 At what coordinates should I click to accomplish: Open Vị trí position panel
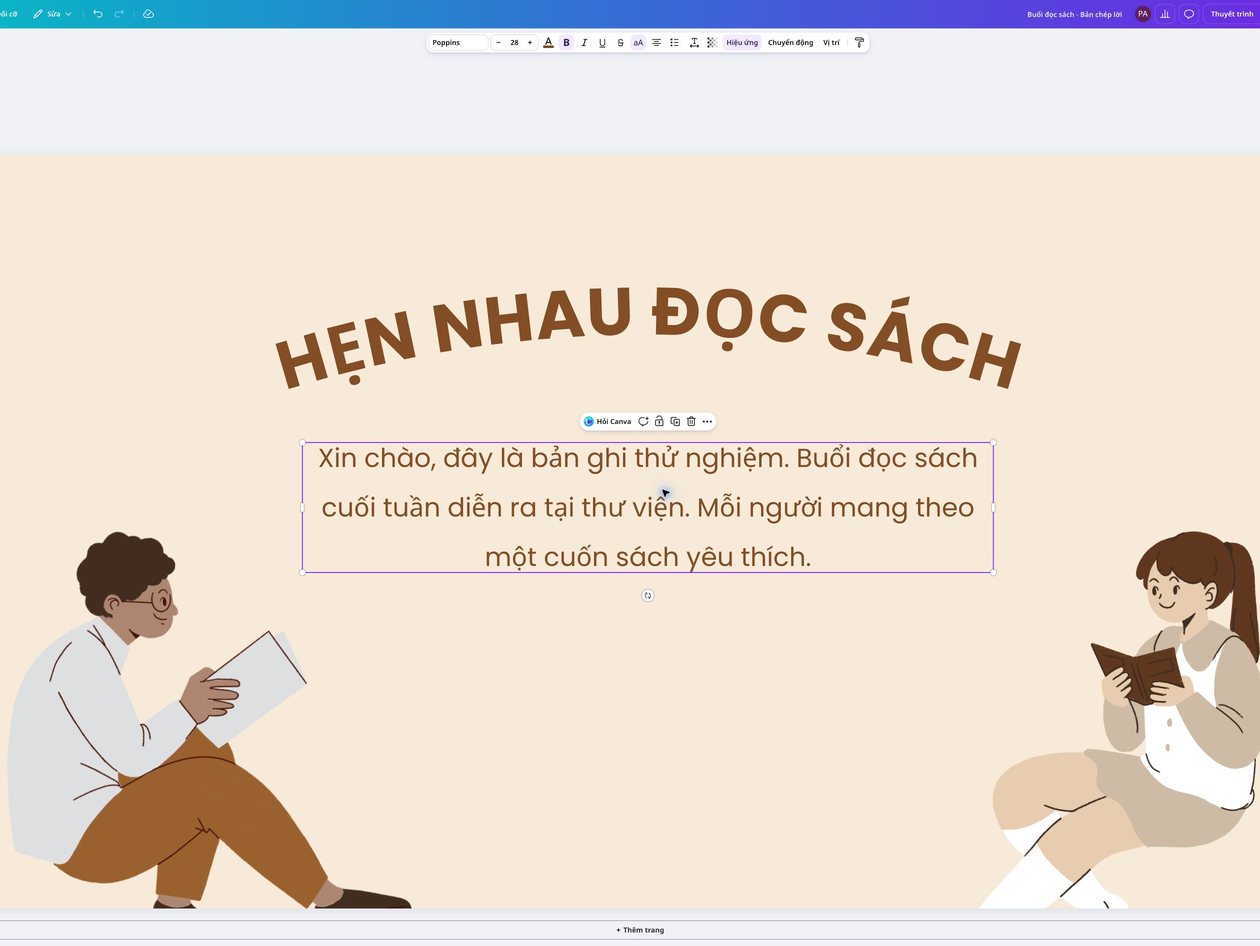click(x=831, y=43)
